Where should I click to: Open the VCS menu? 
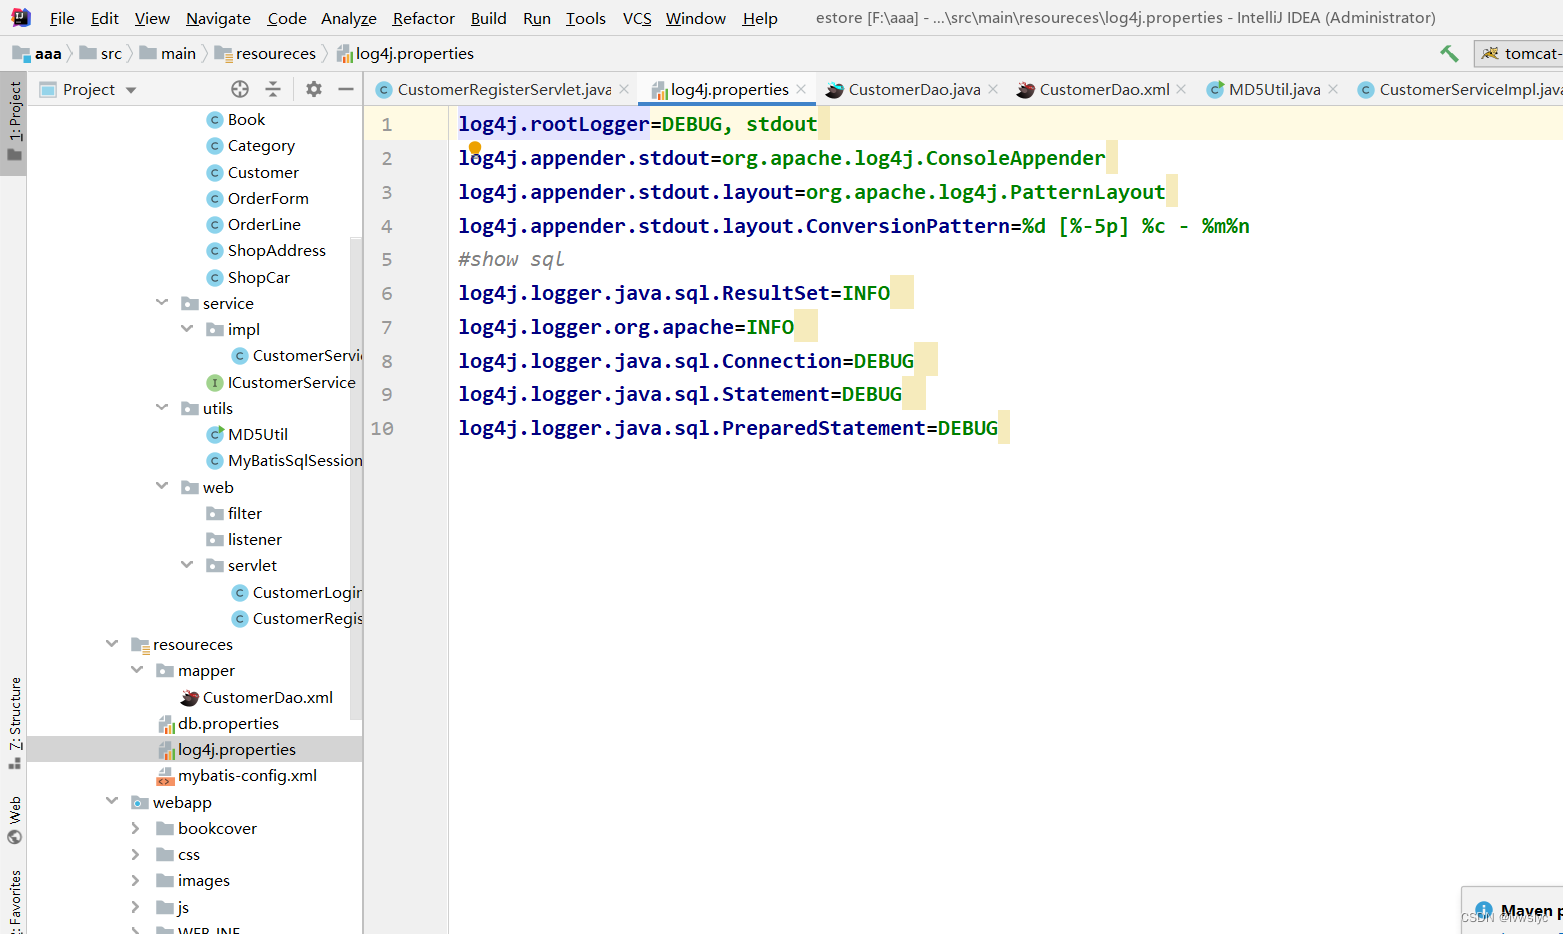click(x=637, y=18)
